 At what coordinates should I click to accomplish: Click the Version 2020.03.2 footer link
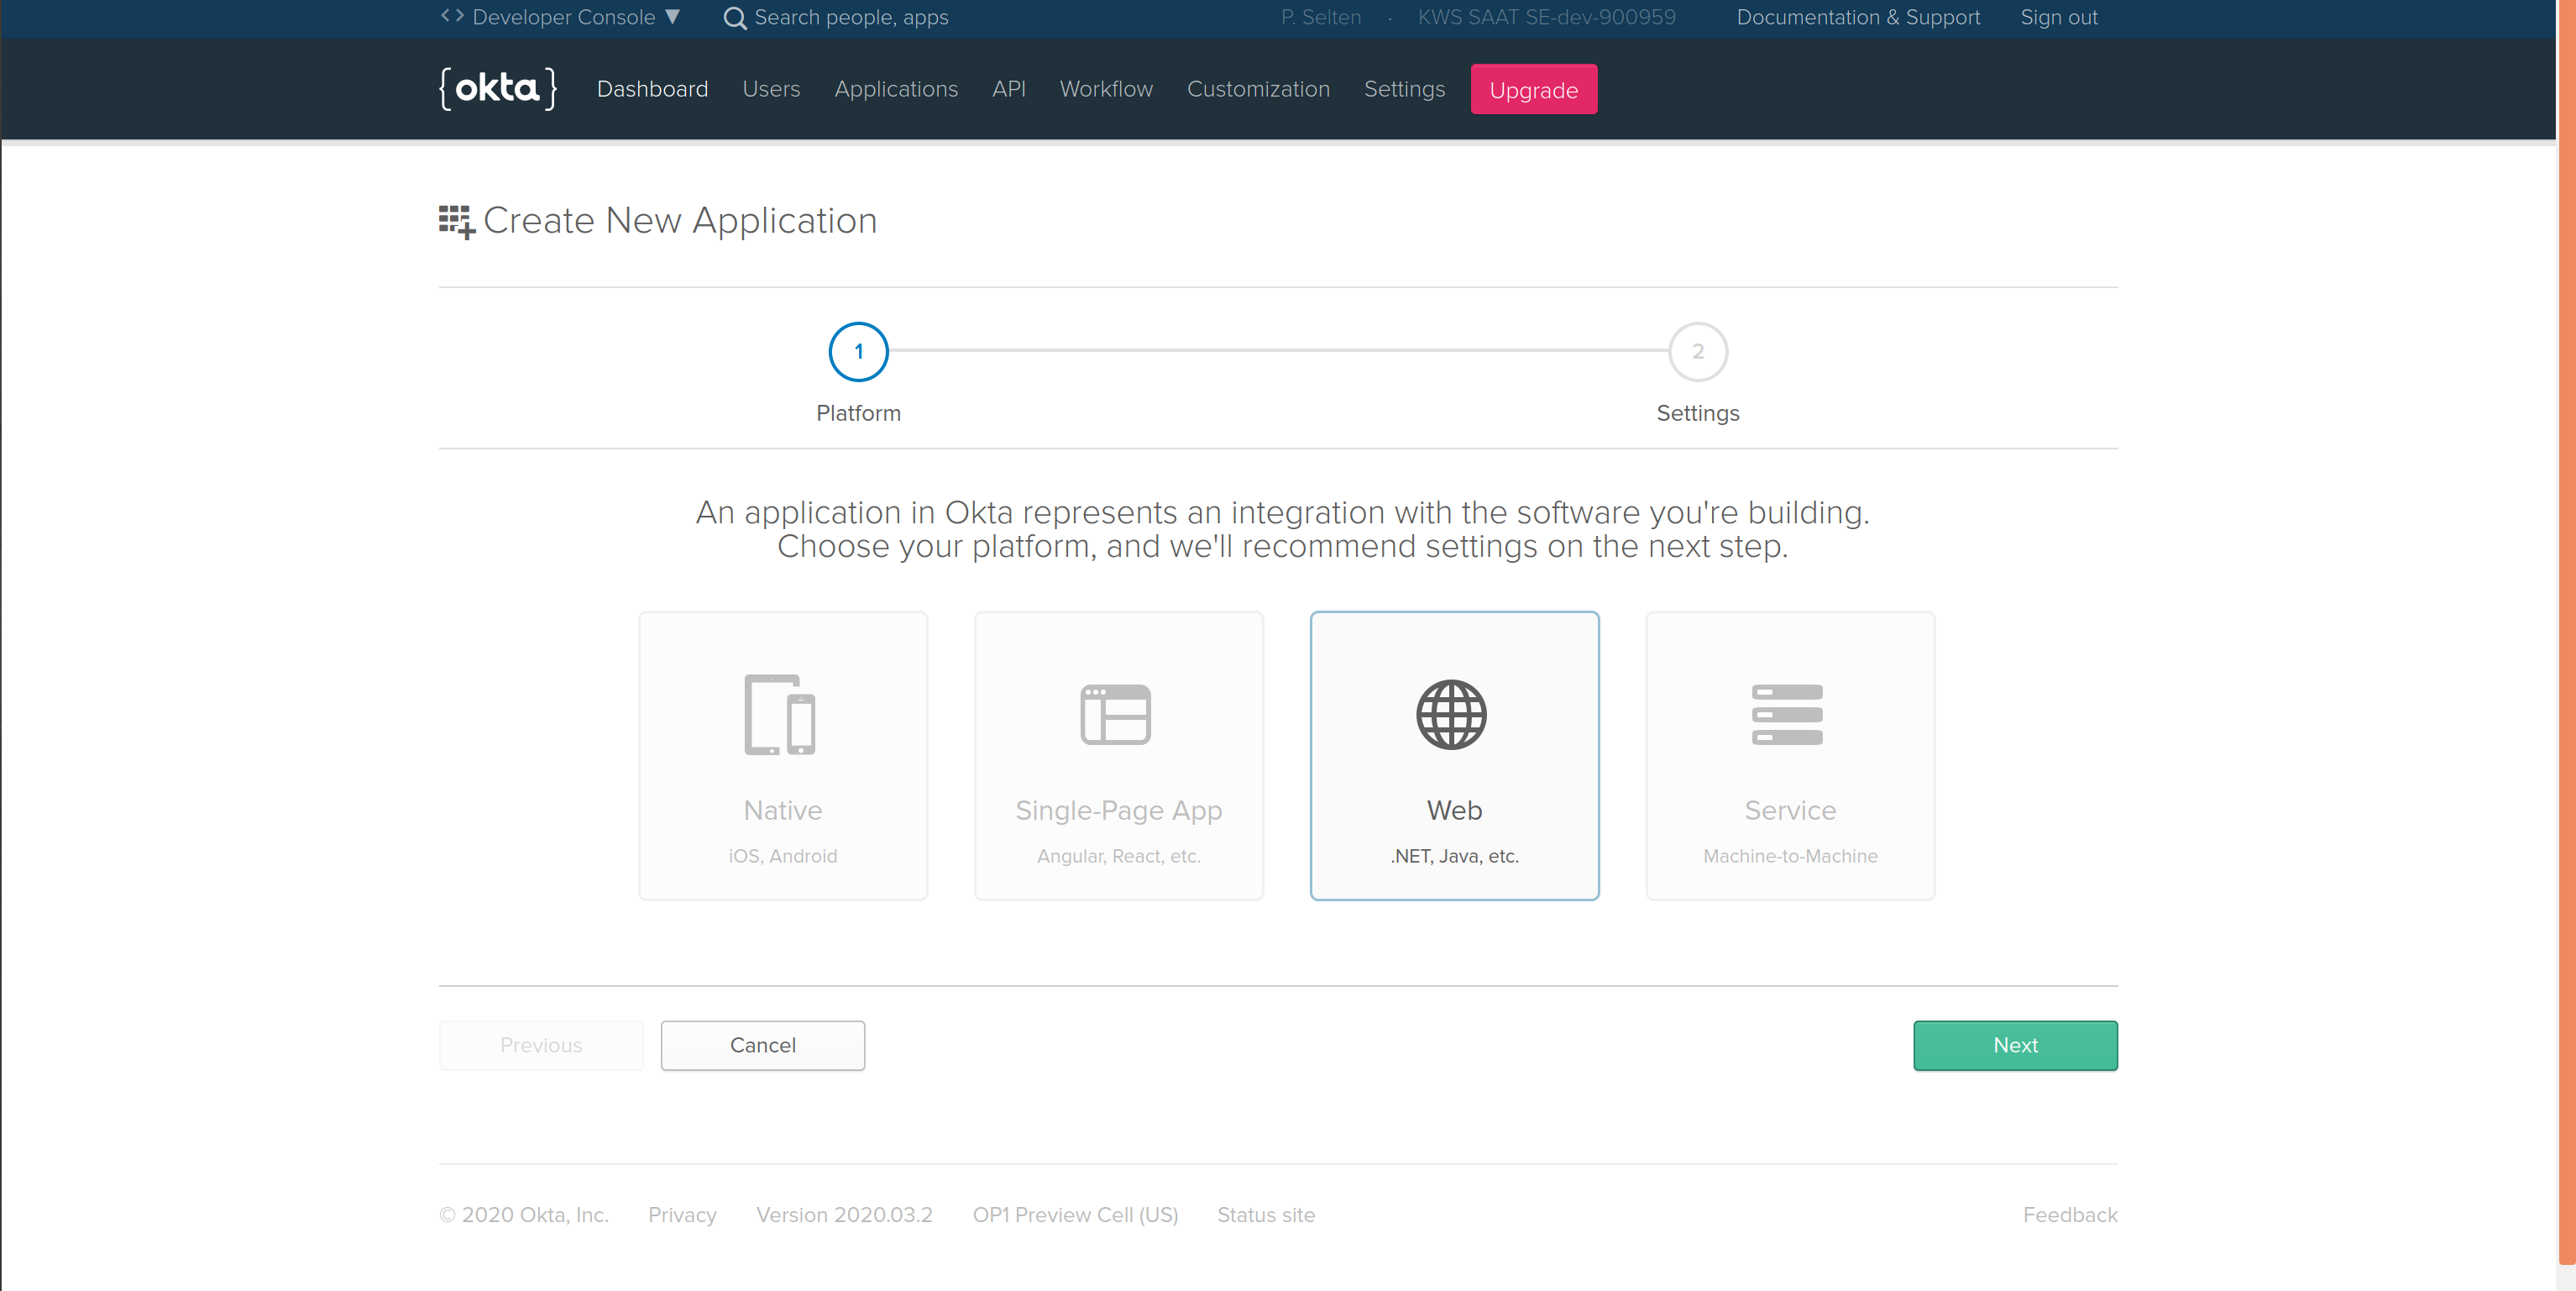844,1215
